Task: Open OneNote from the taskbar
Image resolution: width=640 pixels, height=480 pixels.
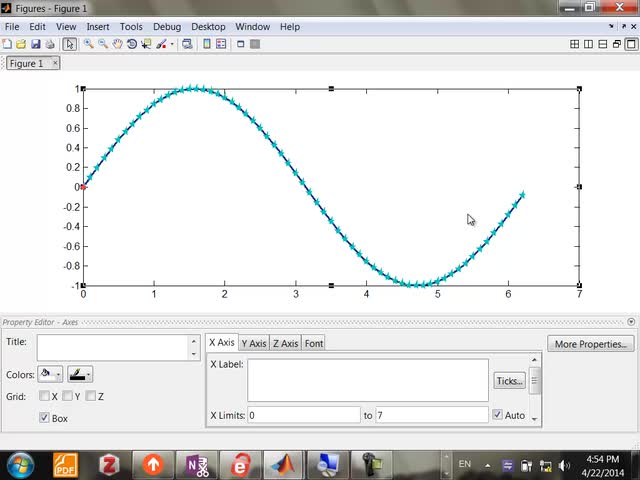Action: click(x=197, y=465)
